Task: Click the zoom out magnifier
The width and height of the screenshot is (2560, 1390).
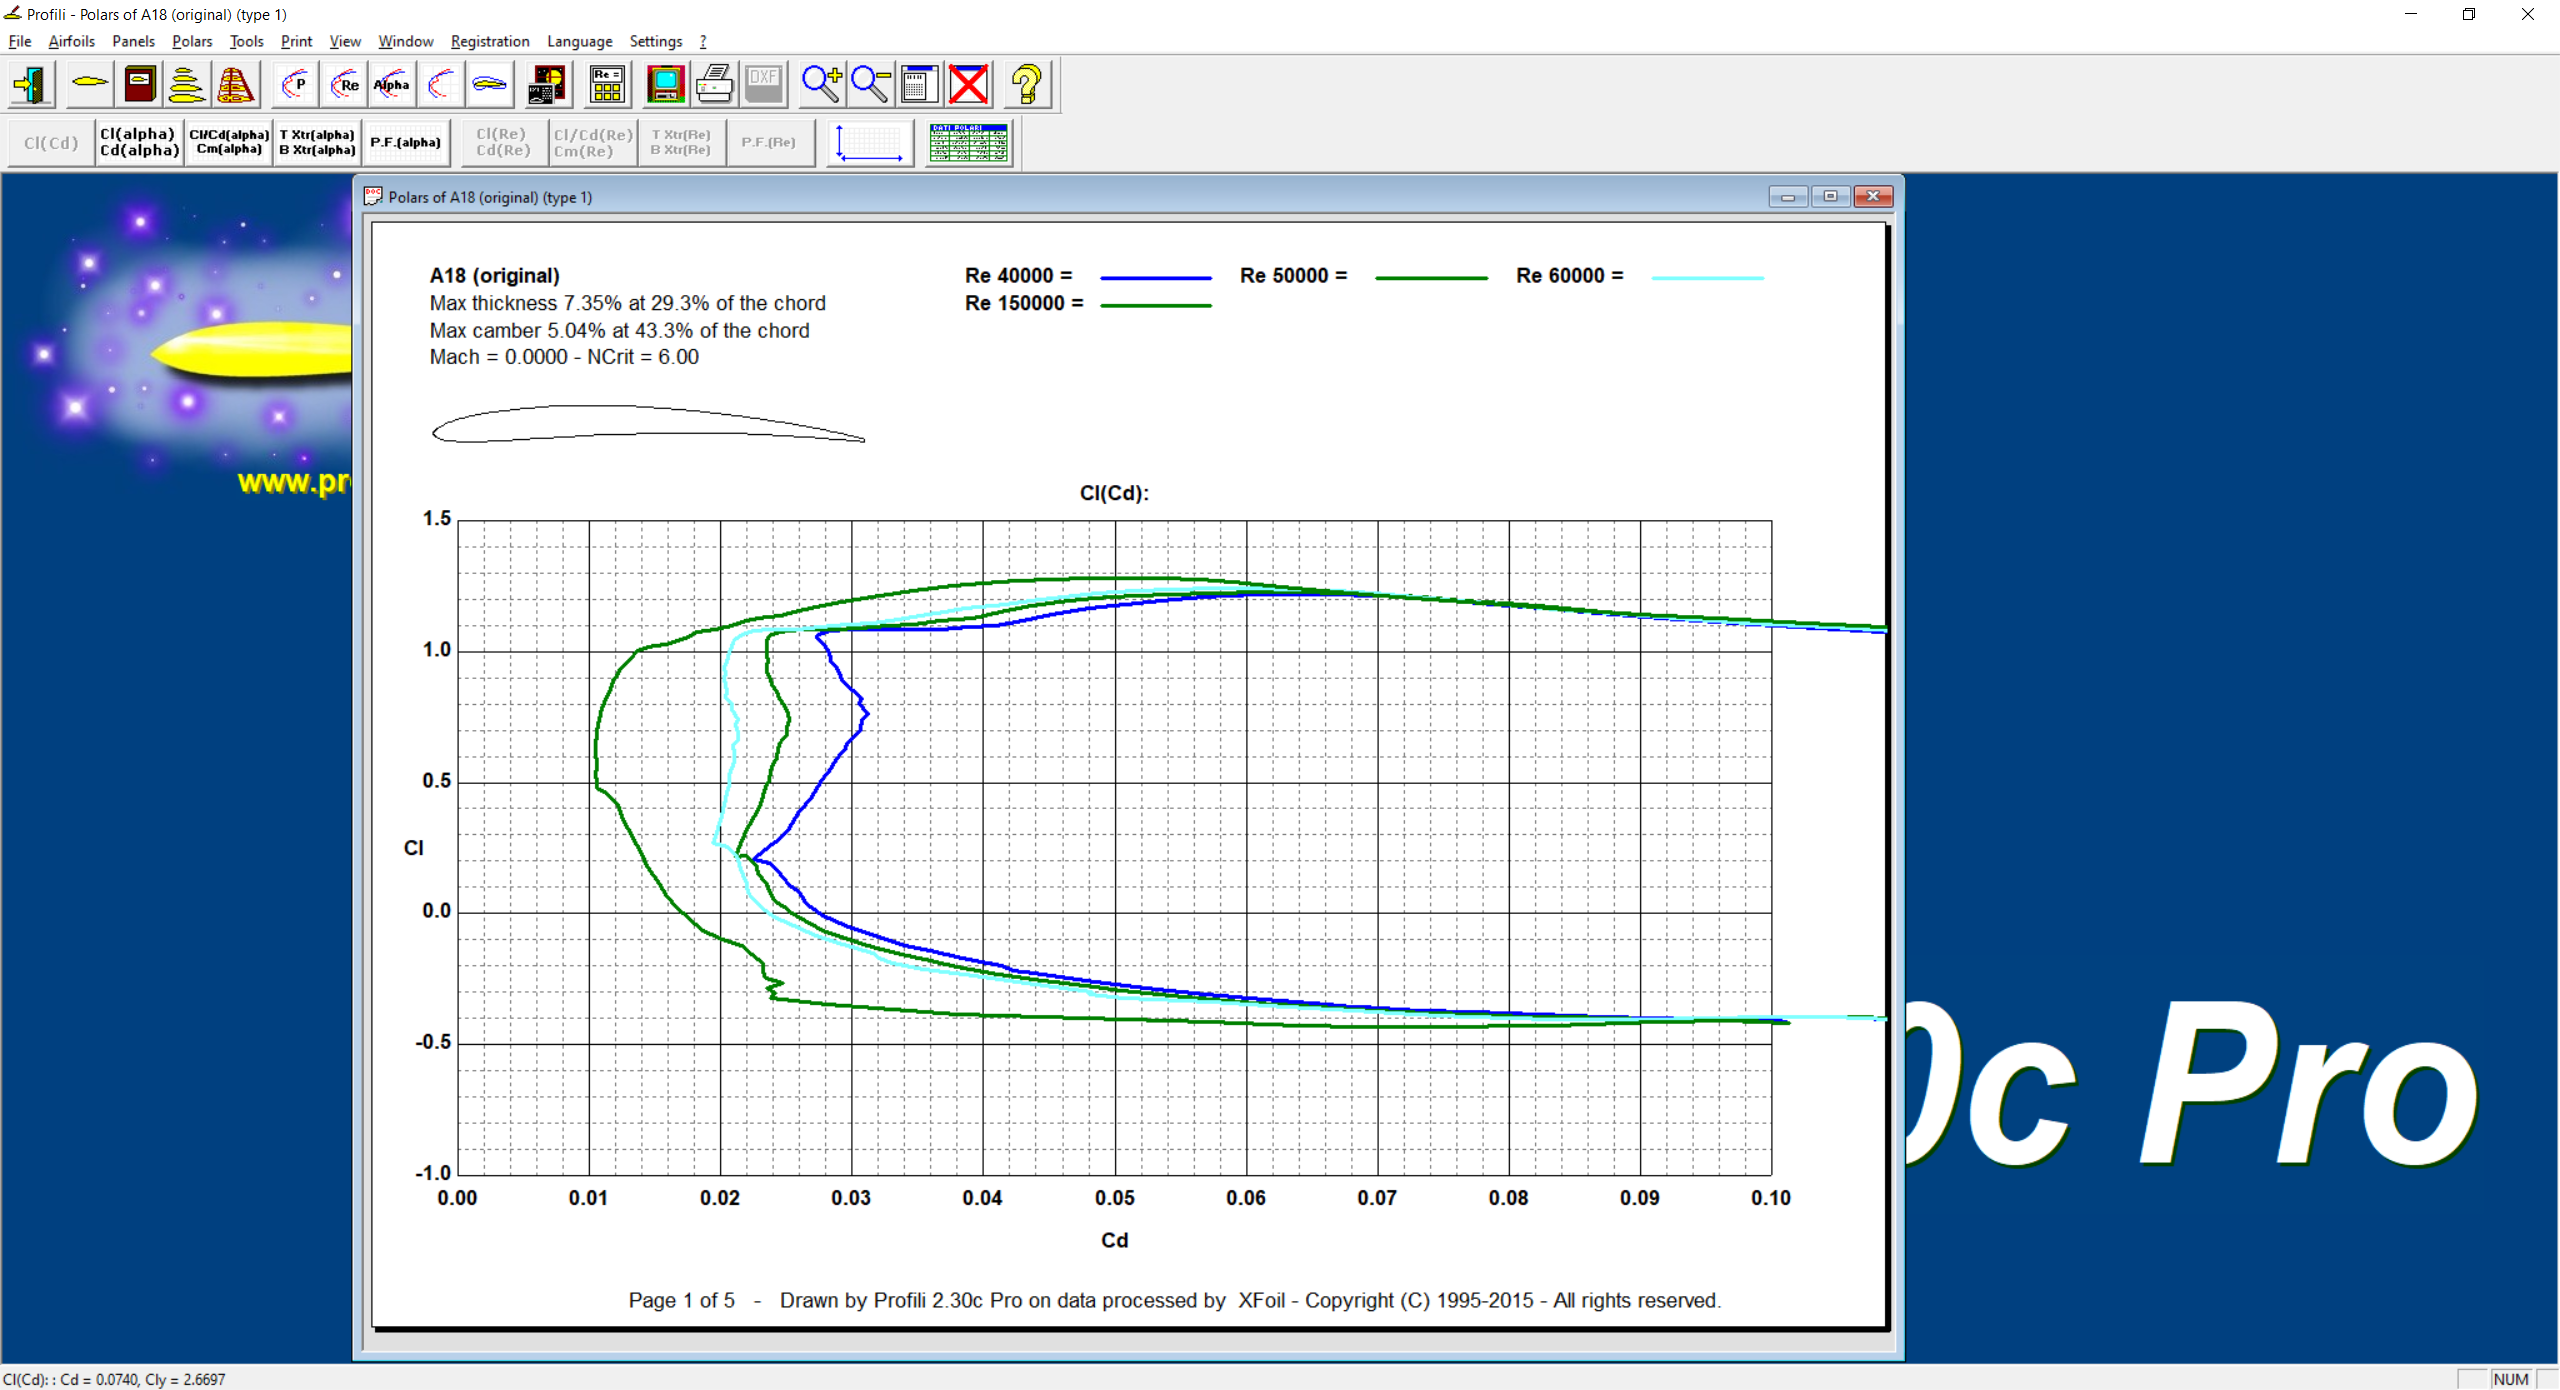Action: [870, 85]
